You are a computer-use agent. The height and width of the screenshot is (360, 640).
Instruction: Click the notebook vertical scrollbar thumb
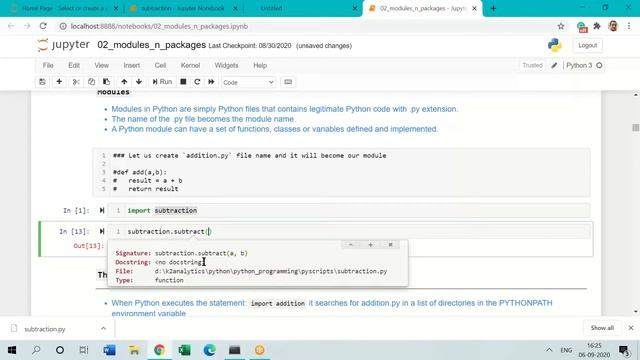tap(636, 128)
